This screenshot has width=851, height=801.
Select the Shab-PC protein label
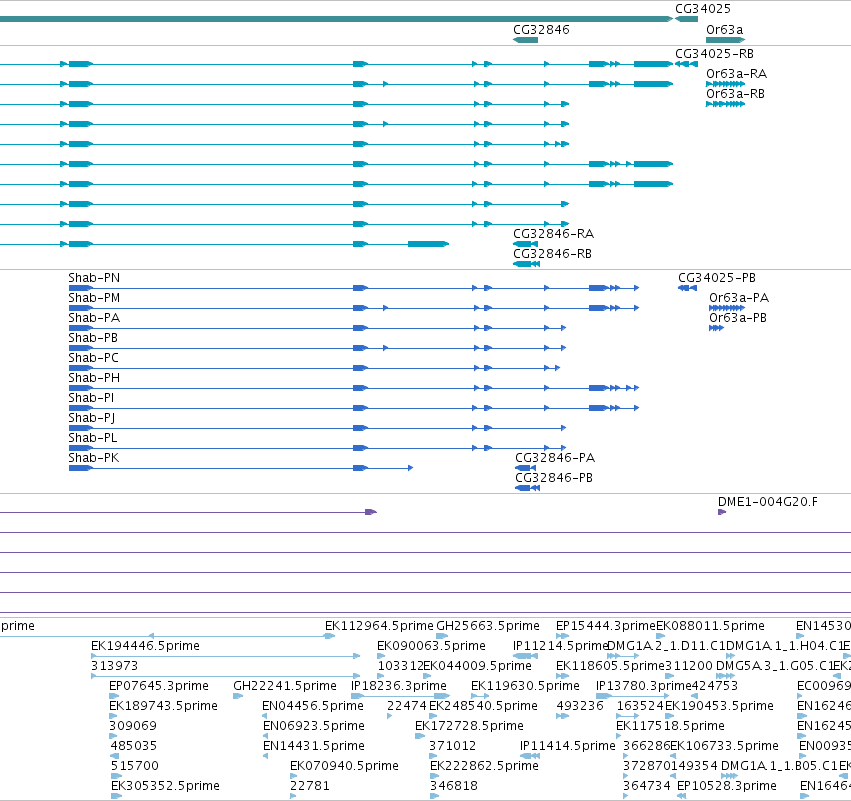pos(93,358)
